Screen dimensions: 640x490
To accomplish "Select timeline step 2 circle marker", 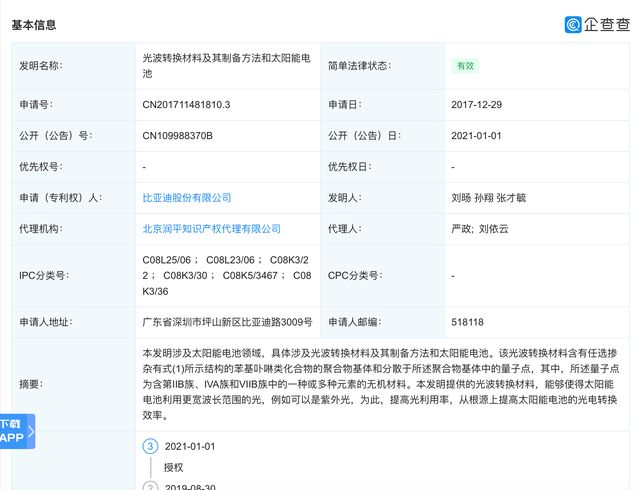I will (x=150, y=486).
